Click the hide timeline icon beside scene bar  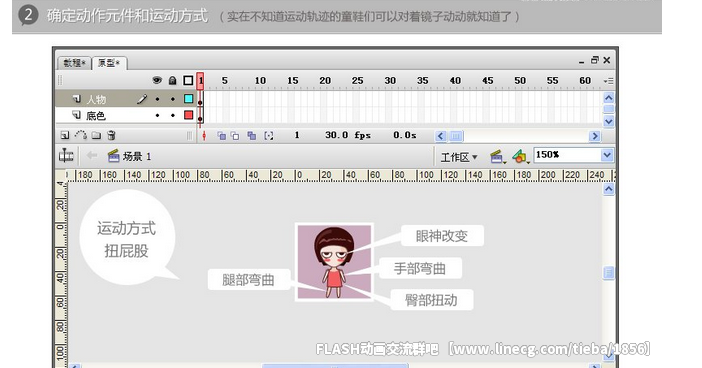tap(66, 156)
